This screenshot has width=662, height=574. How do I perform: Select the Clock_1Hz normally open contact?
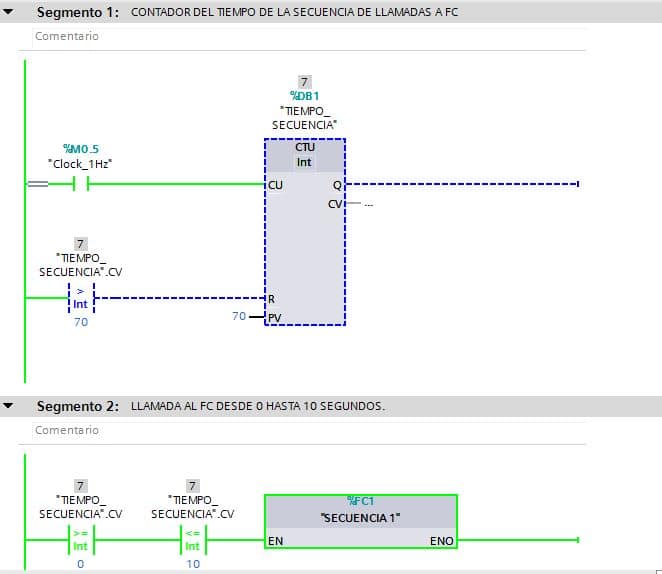tap(80, 184)
